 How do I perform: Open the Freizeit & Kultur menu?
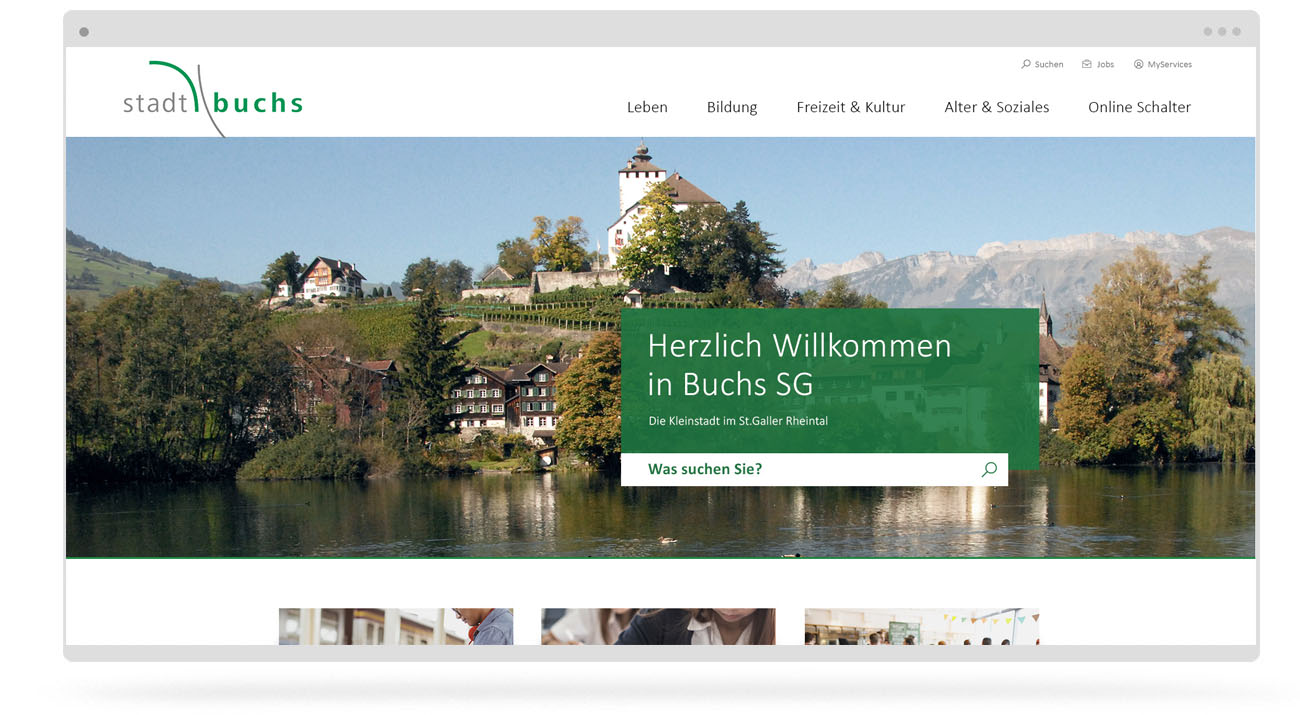pyautogui.click(x=850, y=107)
